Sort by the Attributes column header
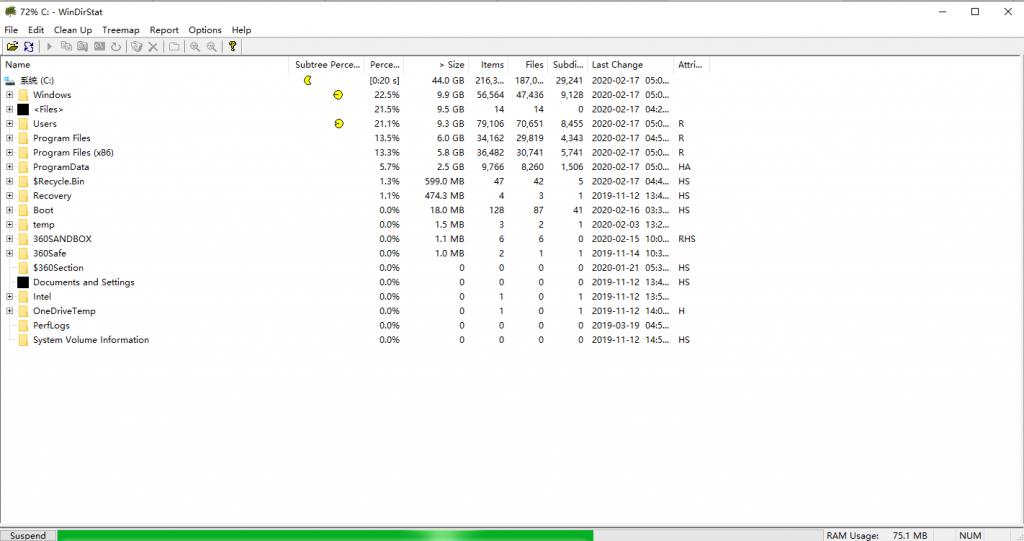Viewport: 1024px width, 541px height. point(691,65)
